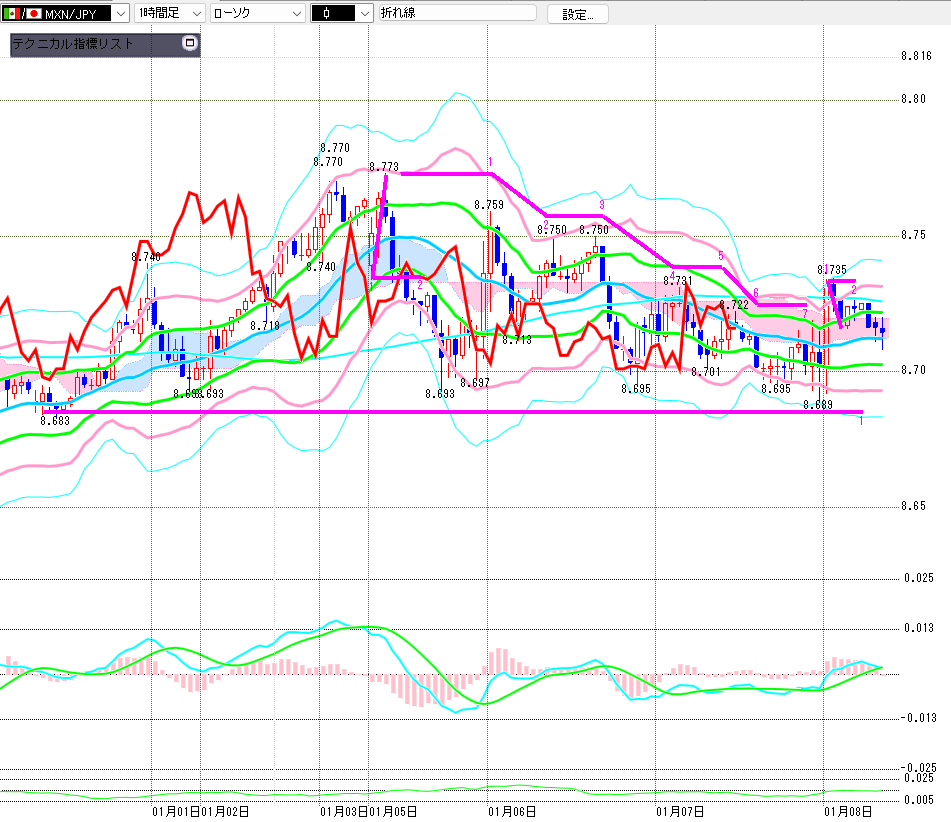Expand the テクニカル指標リスト panel via its square icon
951x822 pixels.
click(190, 44)
